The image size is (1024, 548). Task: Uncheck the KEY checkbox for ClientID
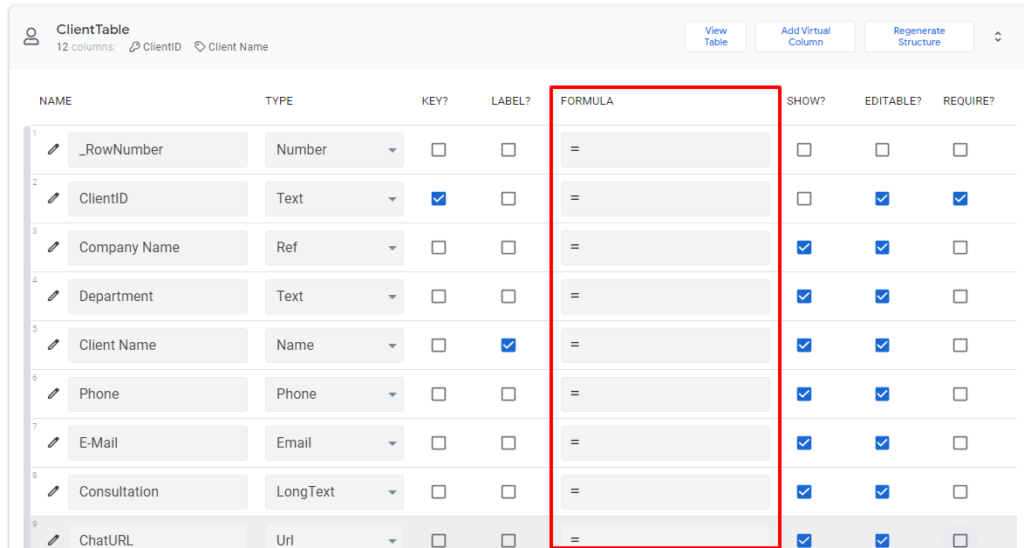click(x=438, y=198)
